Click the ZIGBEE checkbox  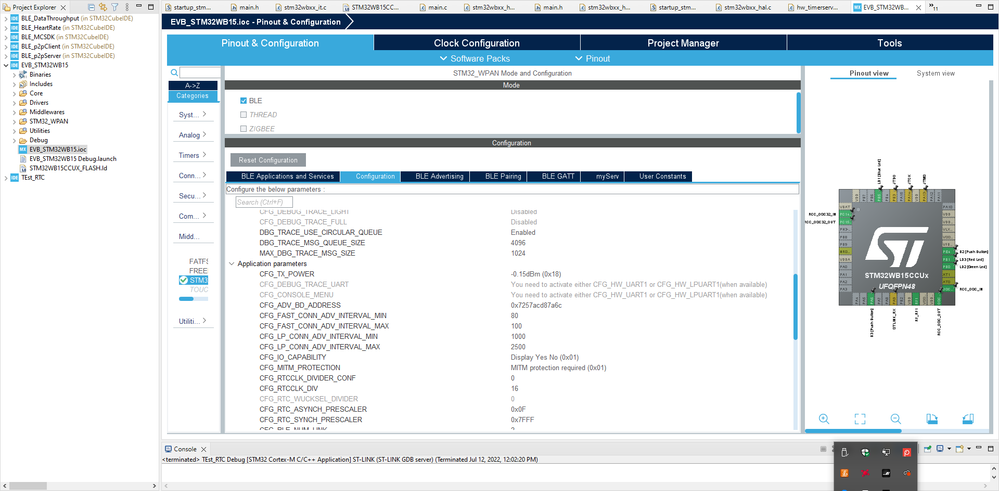pos(243,129)
